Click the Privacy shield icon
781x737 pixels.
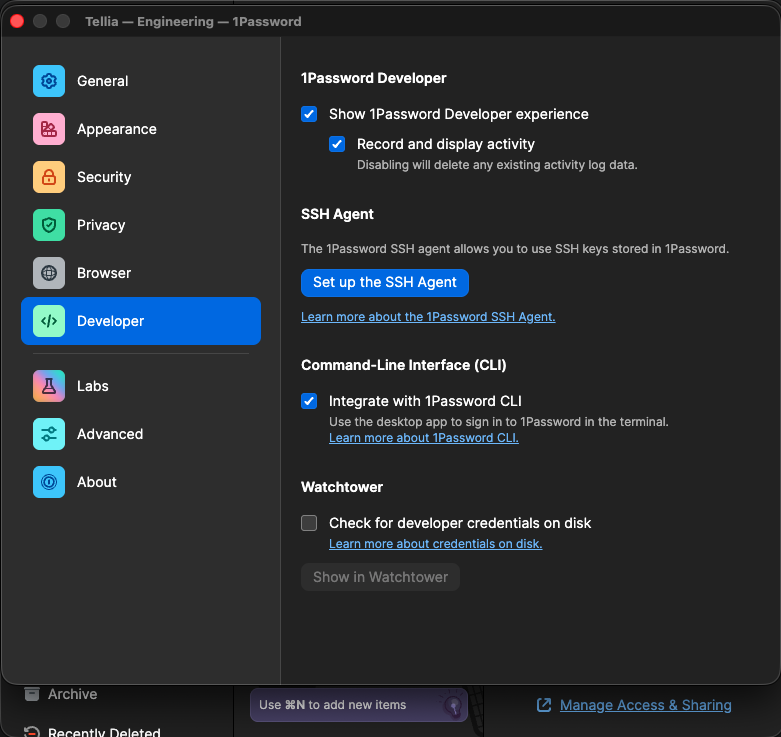tap(49, 225)
